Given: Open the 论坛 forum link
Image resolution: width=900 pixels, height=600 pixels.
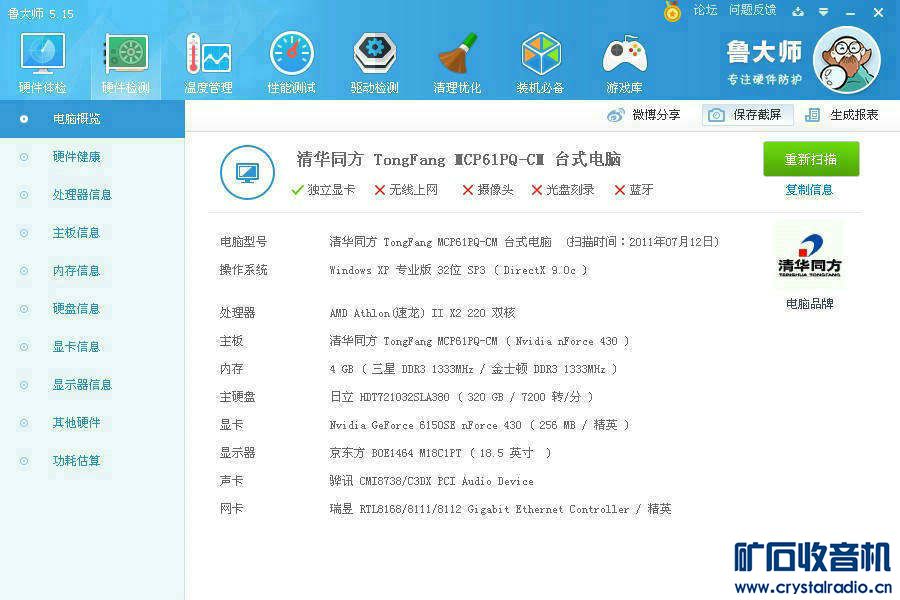Looking at the screenshot, I should coord(705,10).
